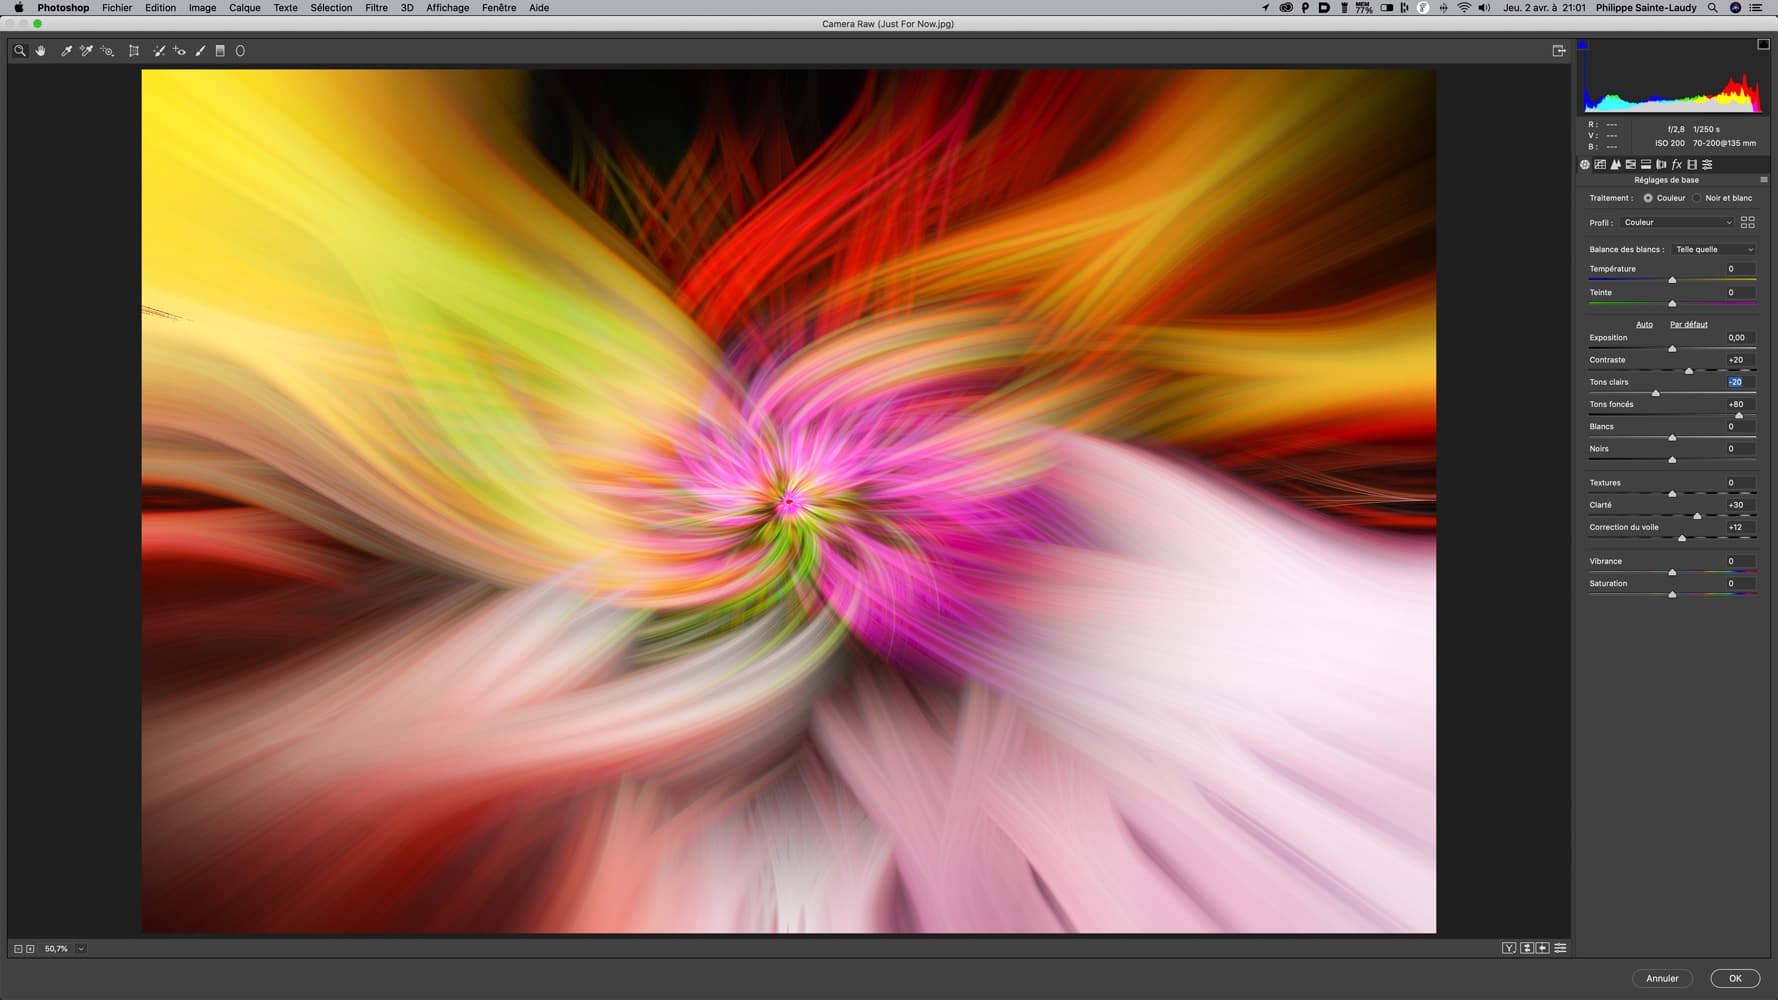Select the Radial Filter tool
1778x1000 pixels.
(x=240, y=51)
